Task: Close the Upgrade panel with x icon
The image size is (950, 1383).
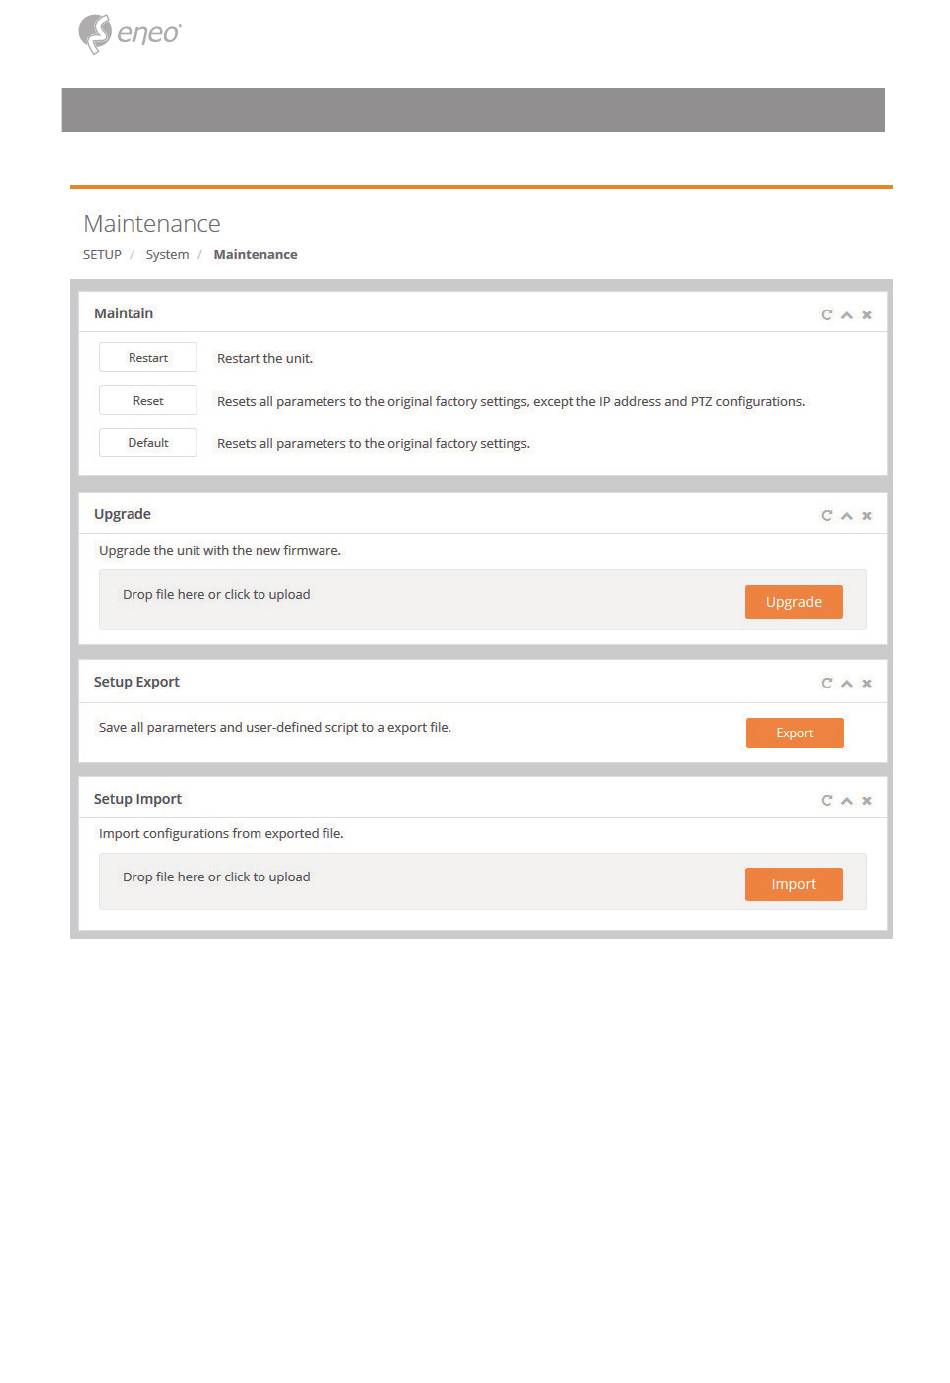Action: click(867, 516)
